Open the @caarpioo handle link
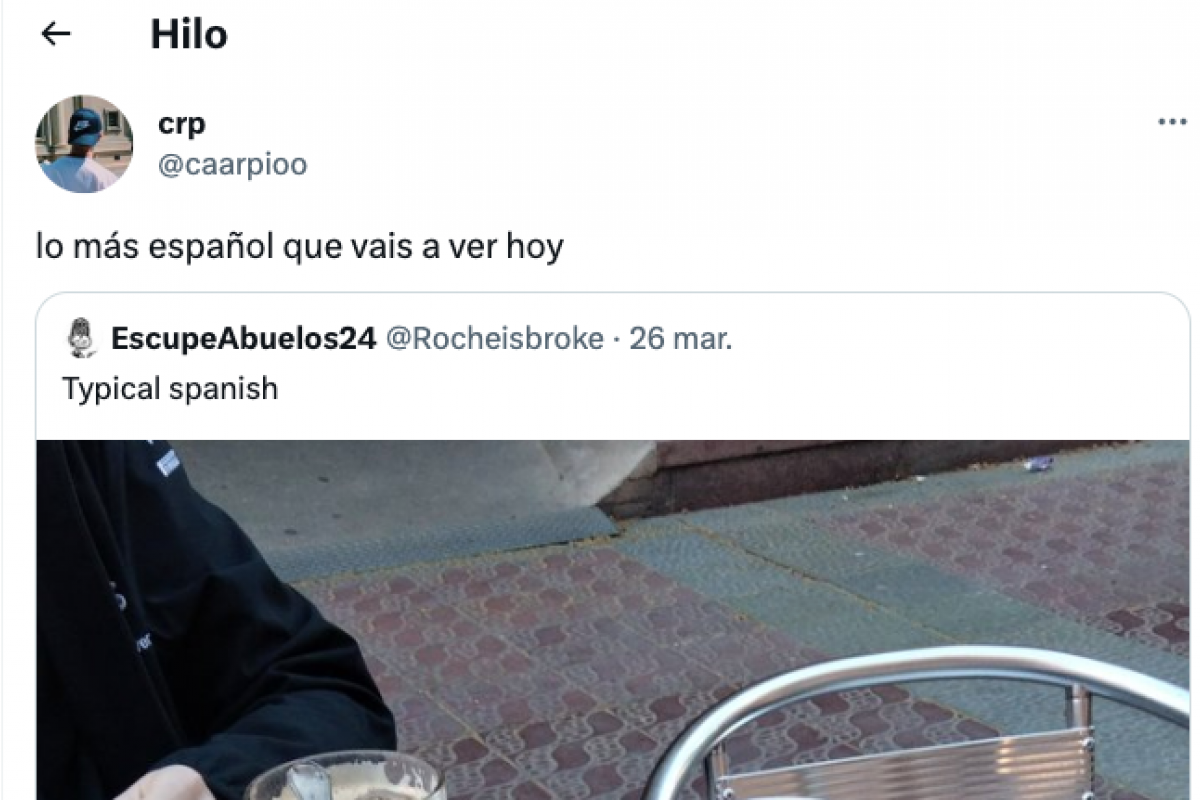Viewport: 1200px width, 800px height. click(233, 164)
